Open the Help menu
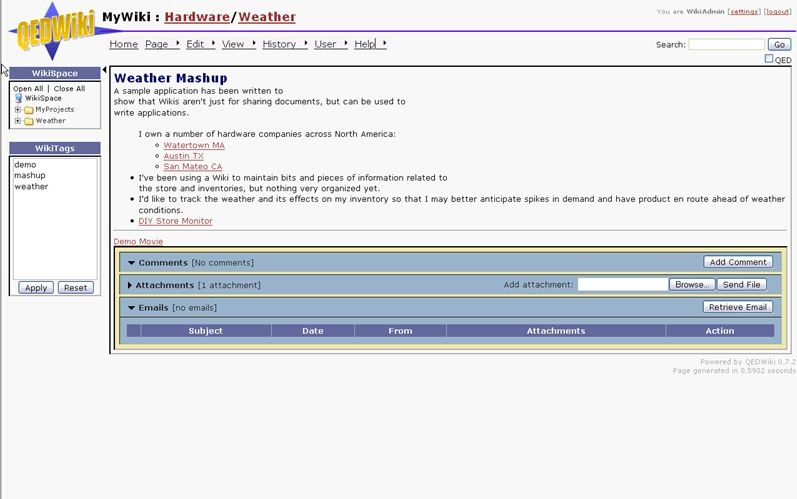 (x=365, y=44)
